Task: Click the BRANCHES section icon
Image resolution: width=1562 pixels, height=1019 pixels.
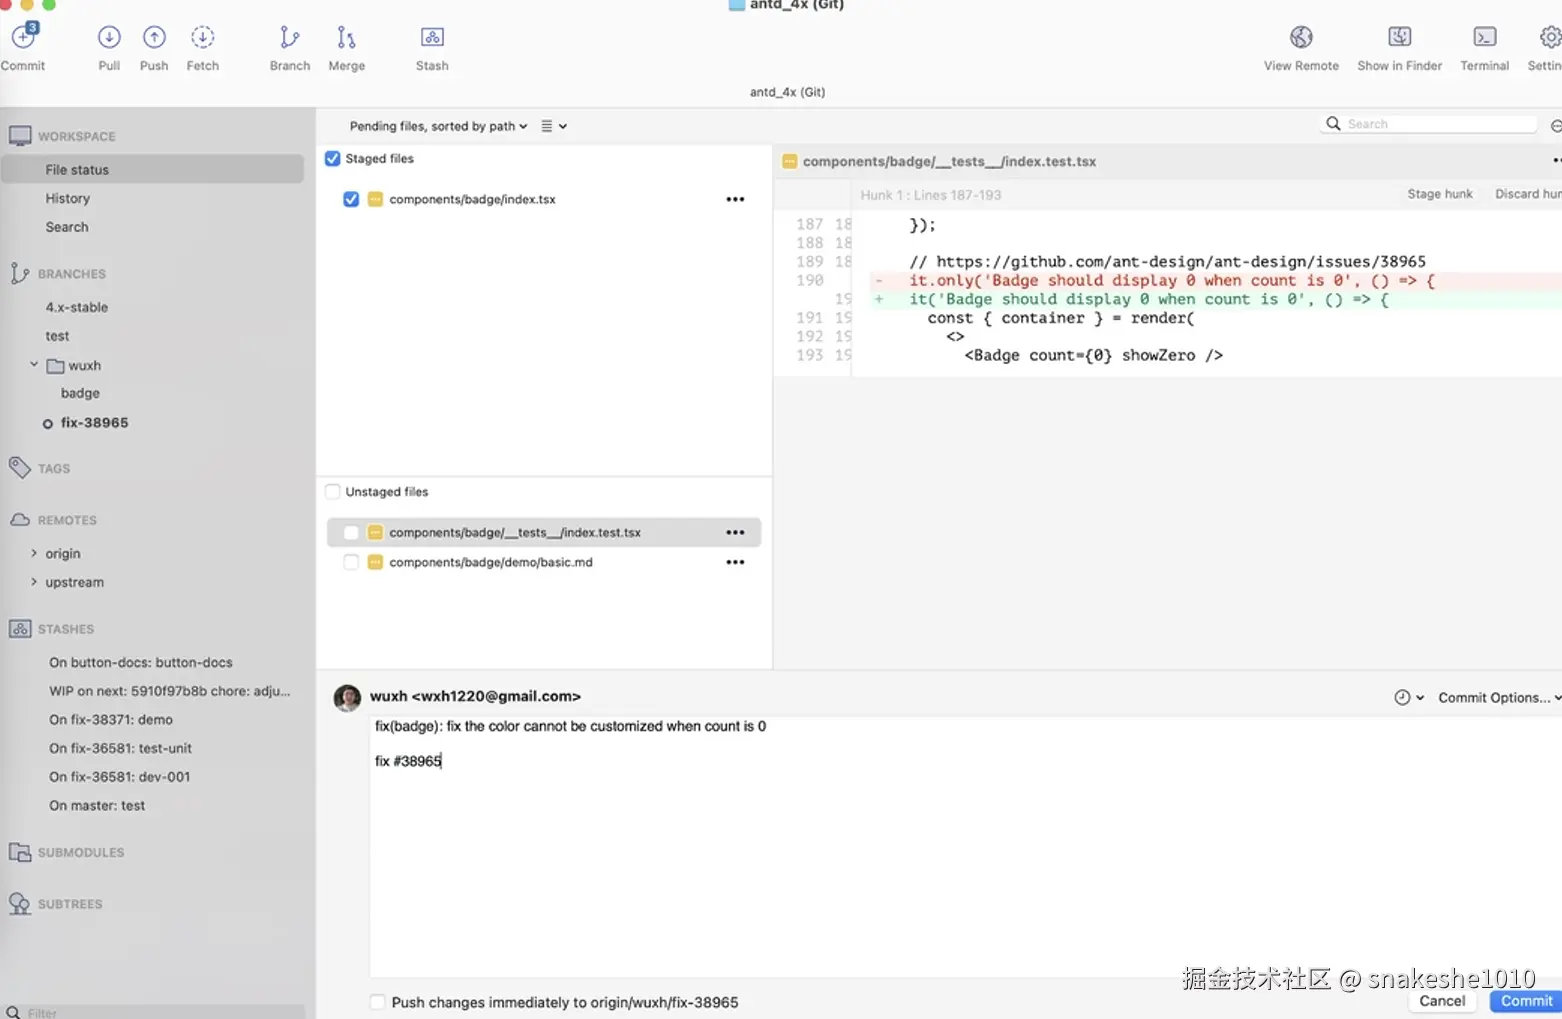Action: pos(19,273)
